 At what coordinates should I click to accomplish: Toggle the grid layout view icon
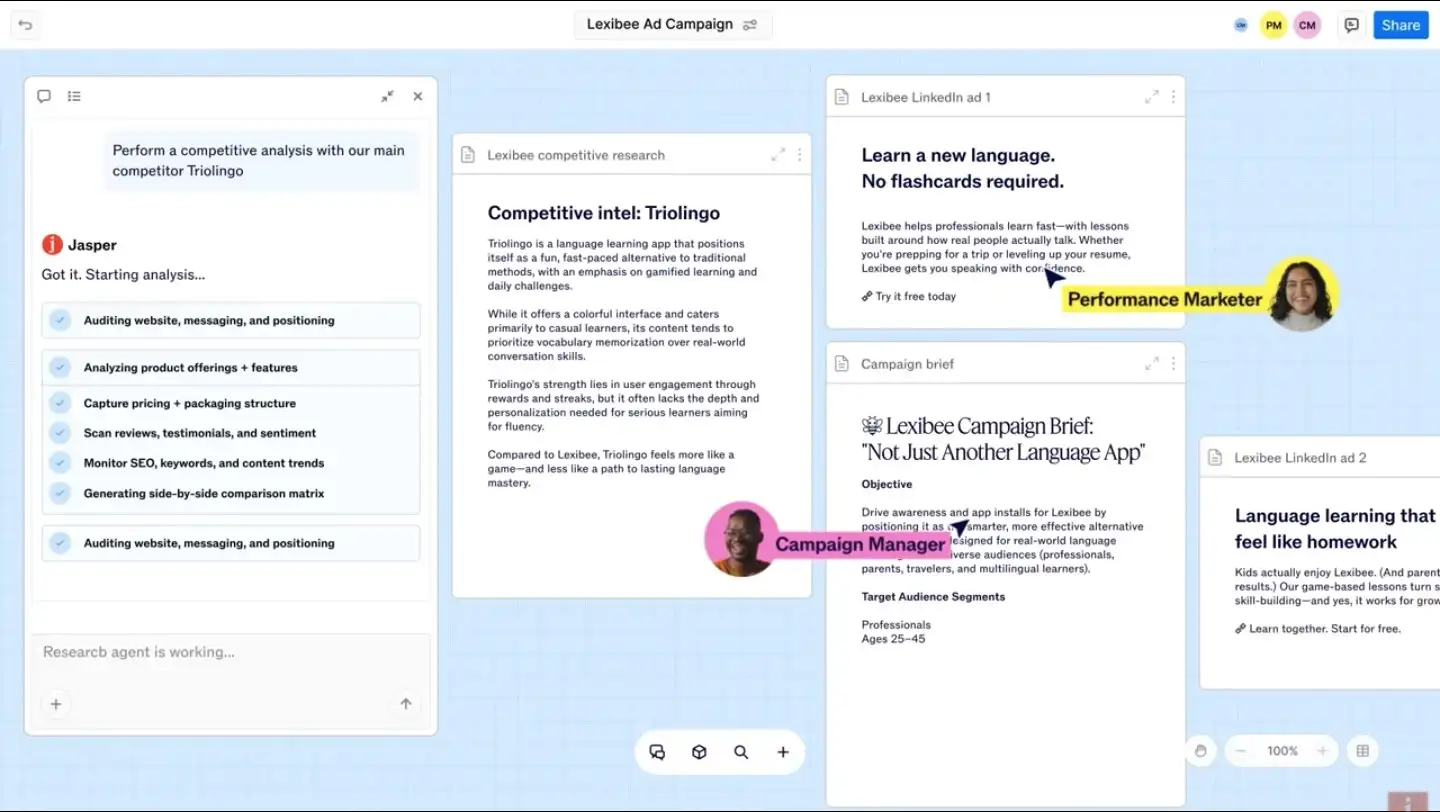coord(1362,751)
